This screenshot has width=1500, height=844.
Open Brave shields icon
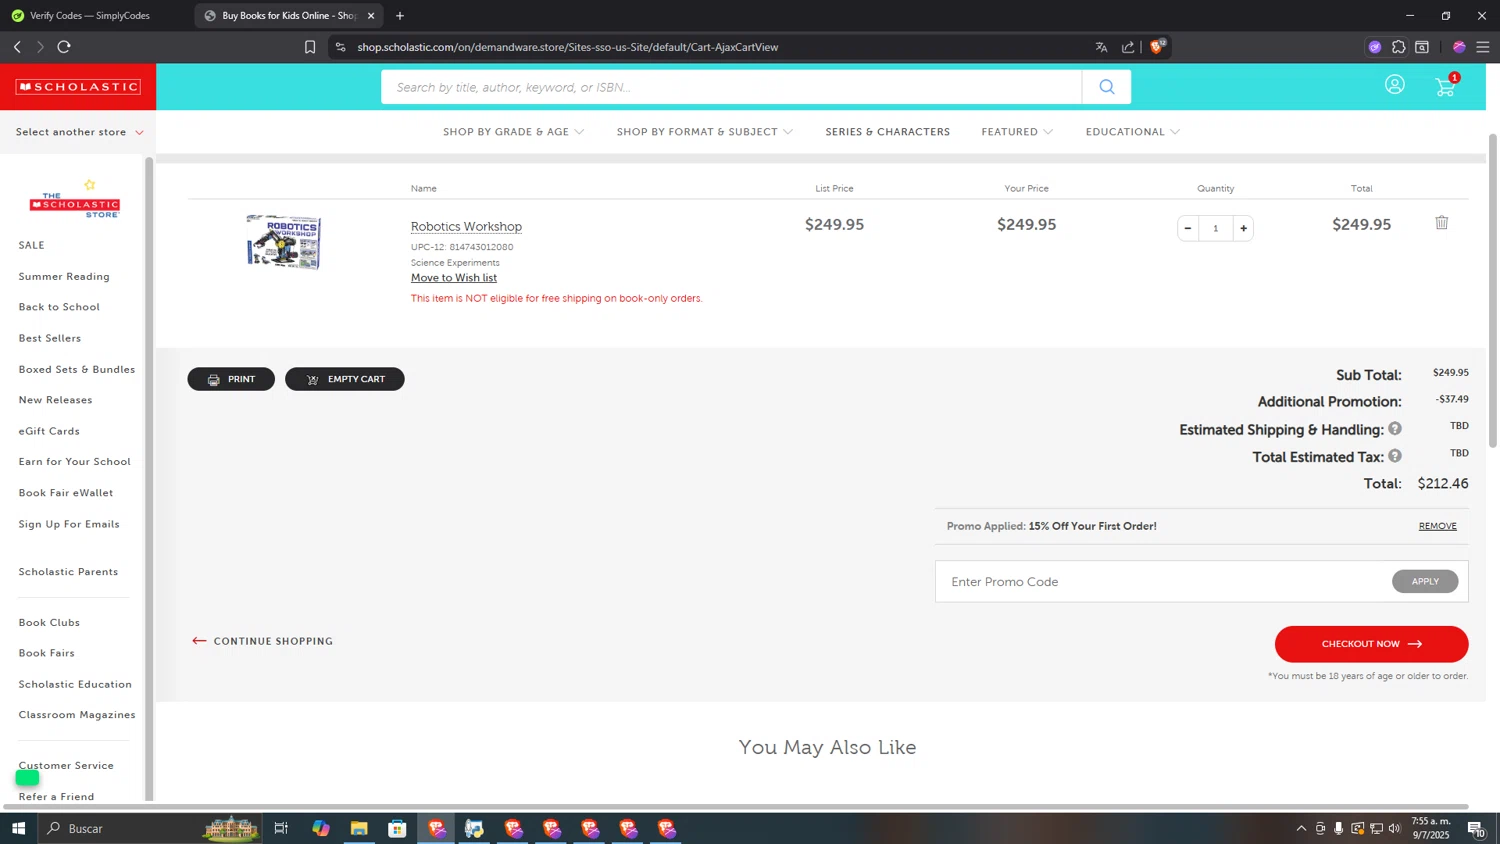(x=1157, y=46)
